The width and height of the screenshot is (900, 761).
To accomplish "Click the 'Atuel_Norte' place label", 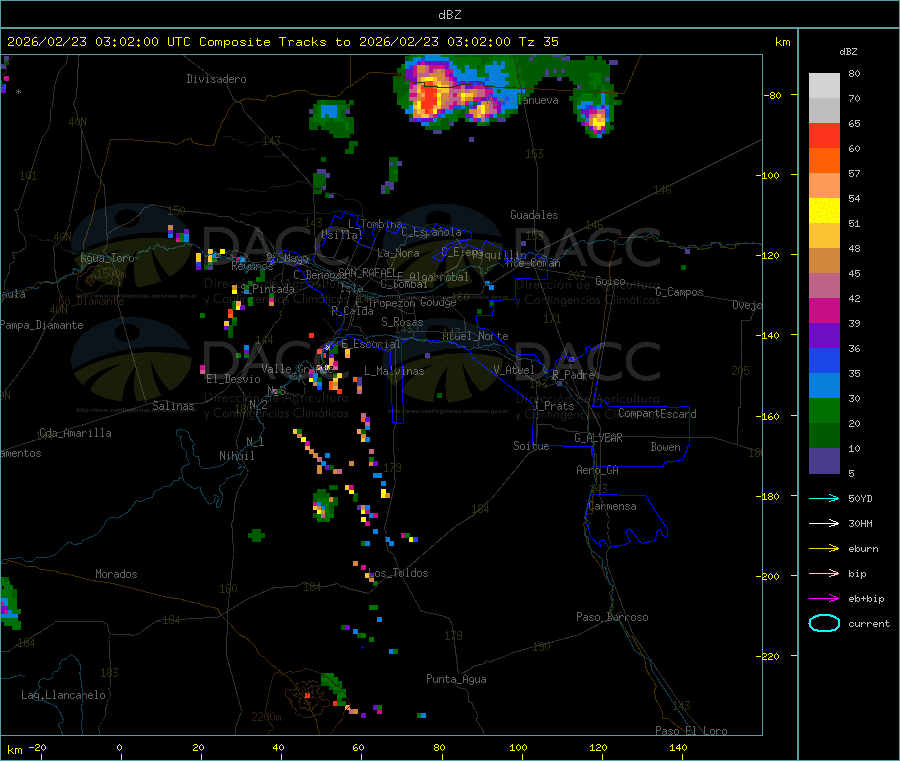I will (x=475, y=336).
